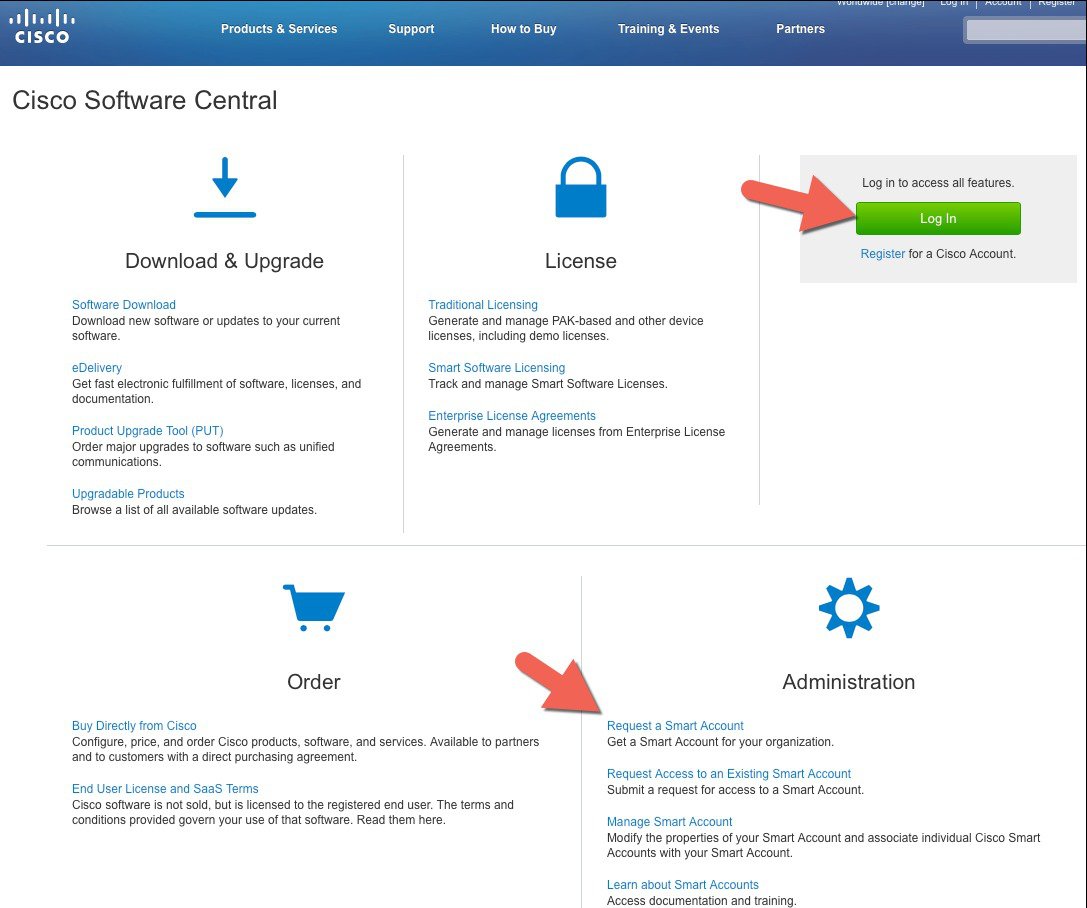1087x908 pixels.
Task: Click the Download & Upgrade arrow icon
Action: click(x=225, y=187)
